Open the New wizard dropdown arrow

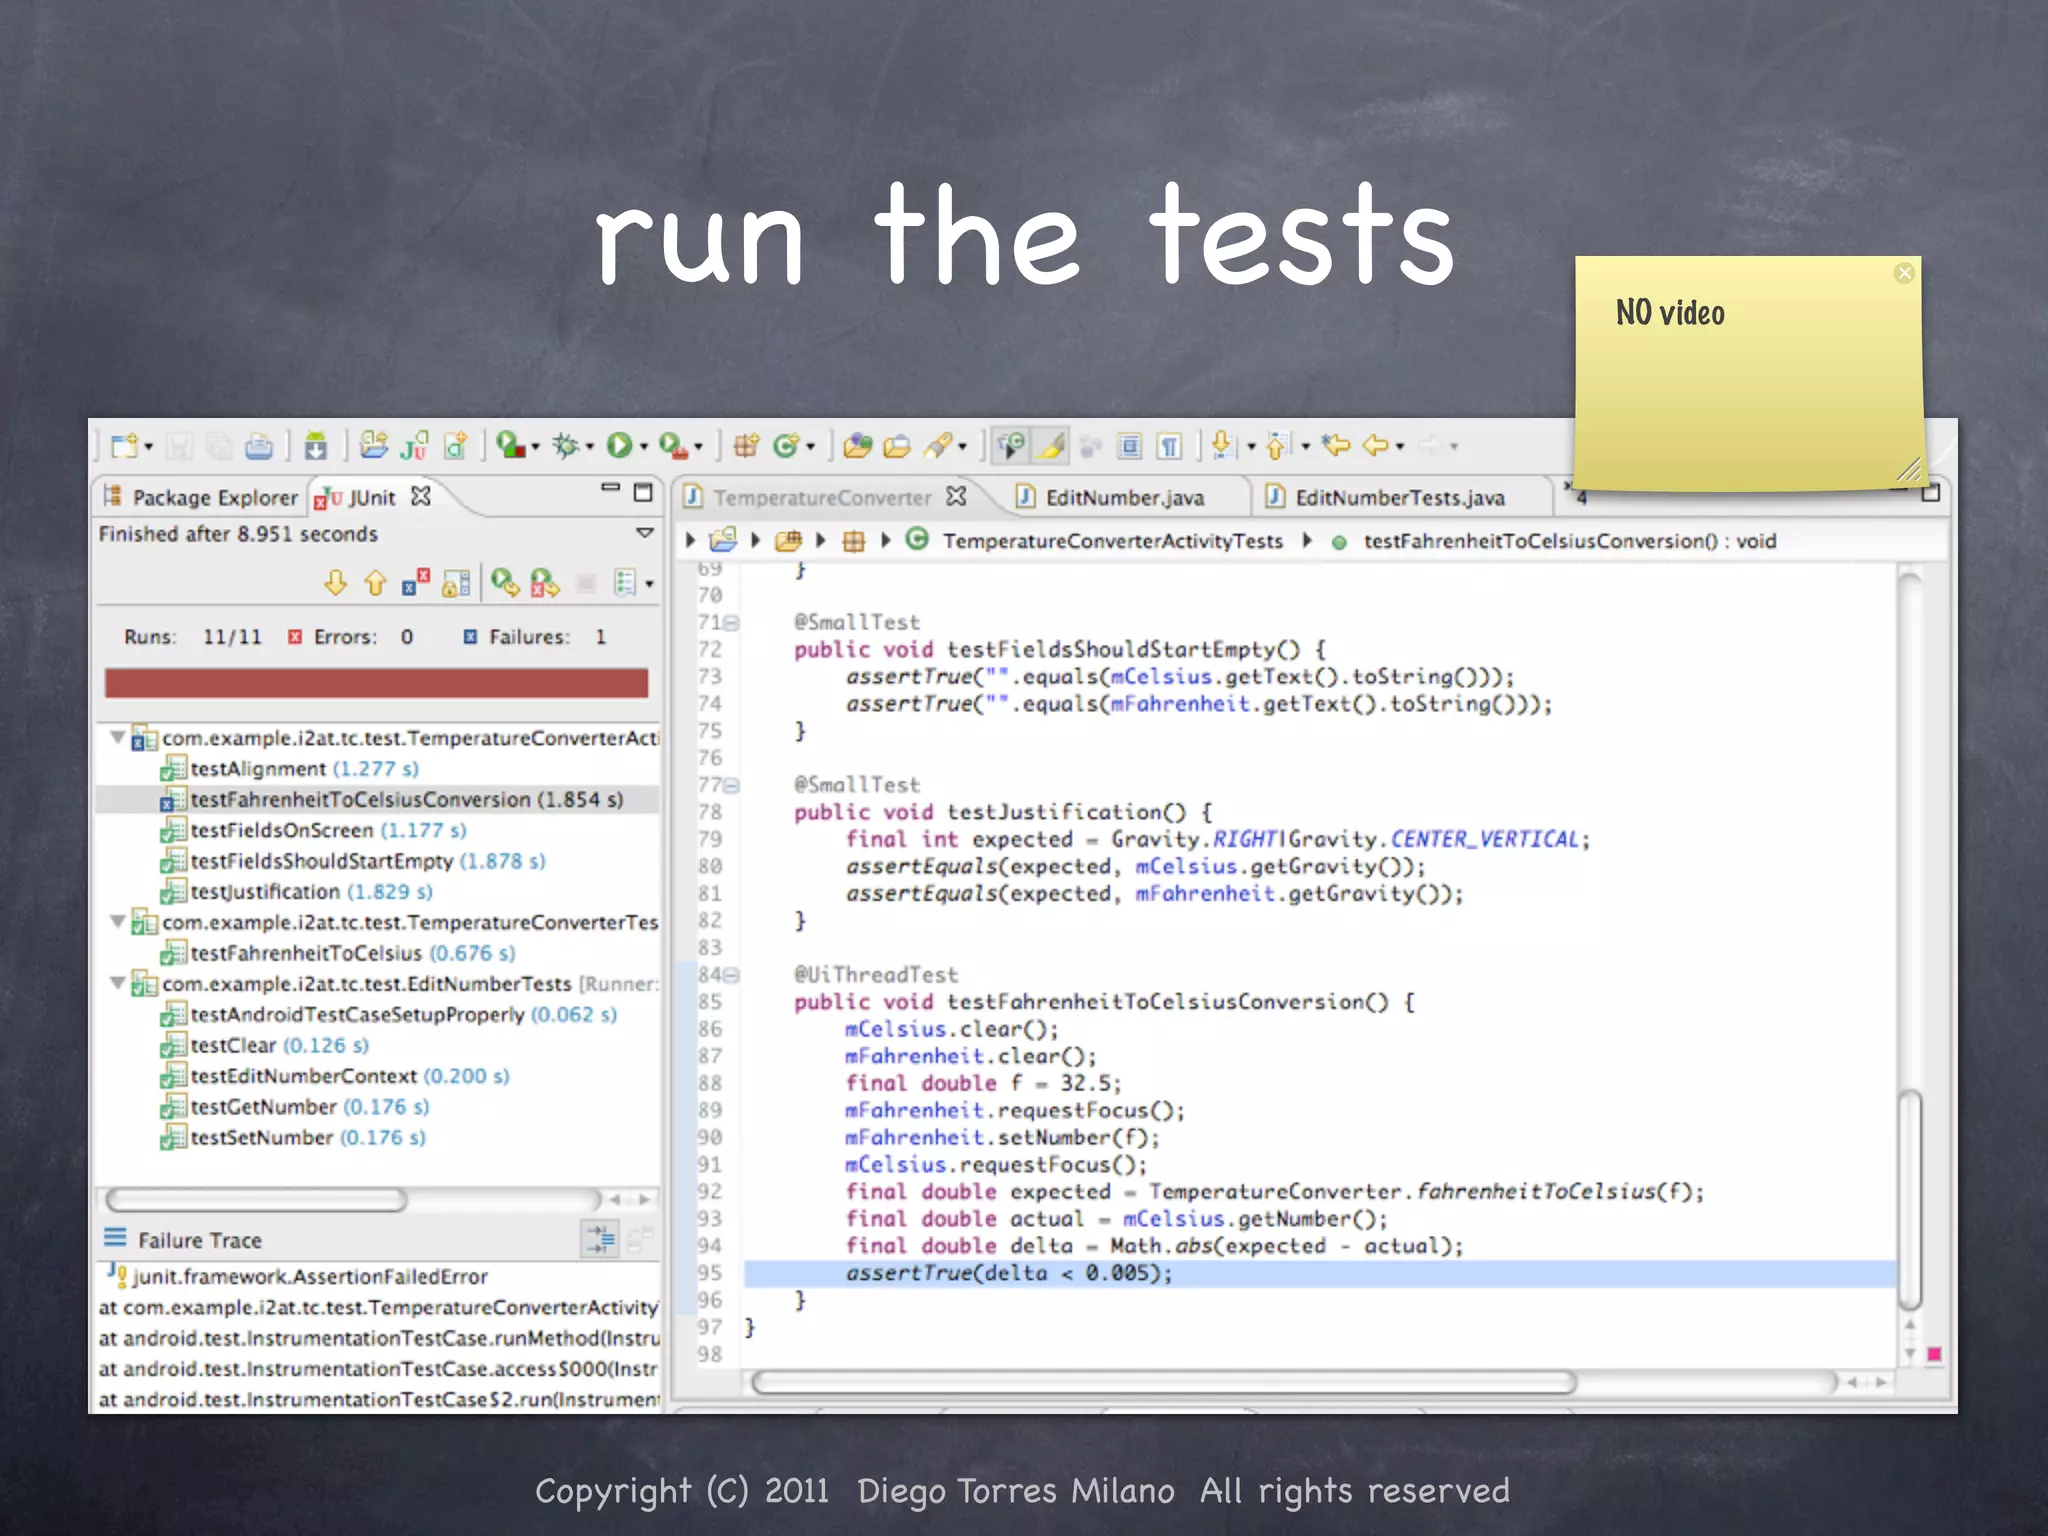click(x=148, y=447)
